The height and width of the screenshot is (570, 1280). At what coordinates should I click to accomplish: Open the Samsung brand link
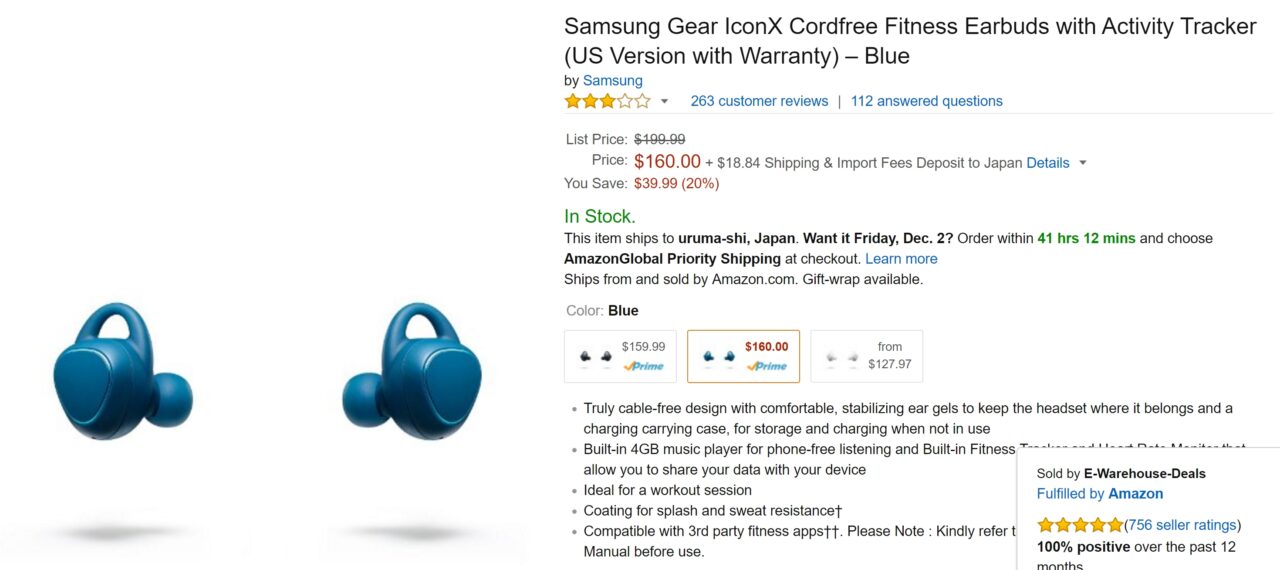point(613,81)
